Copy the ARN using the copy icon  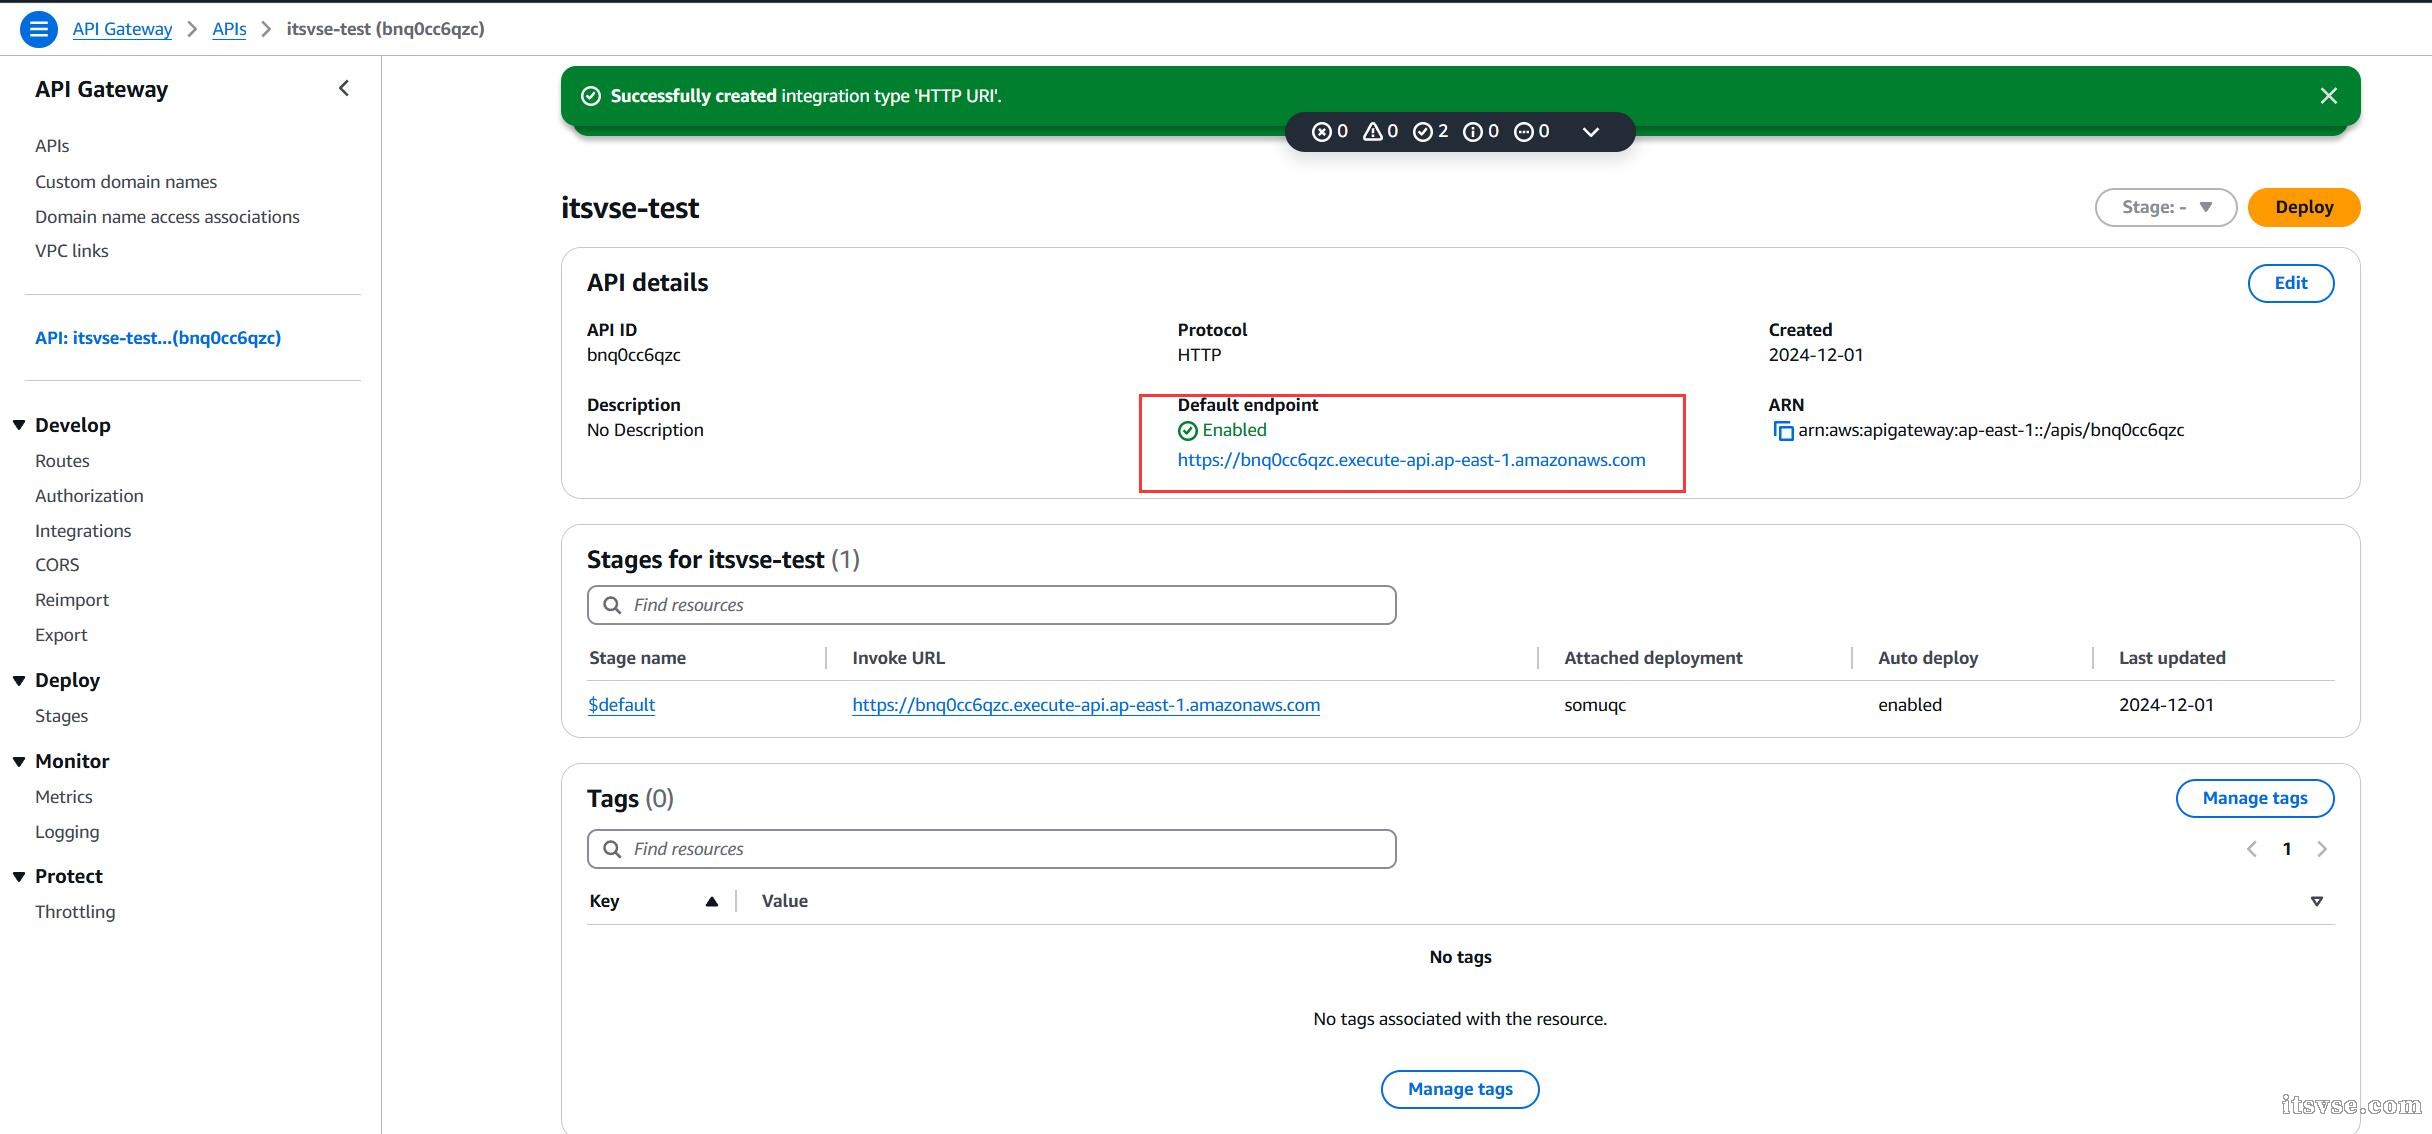(x=1783, y=431)
